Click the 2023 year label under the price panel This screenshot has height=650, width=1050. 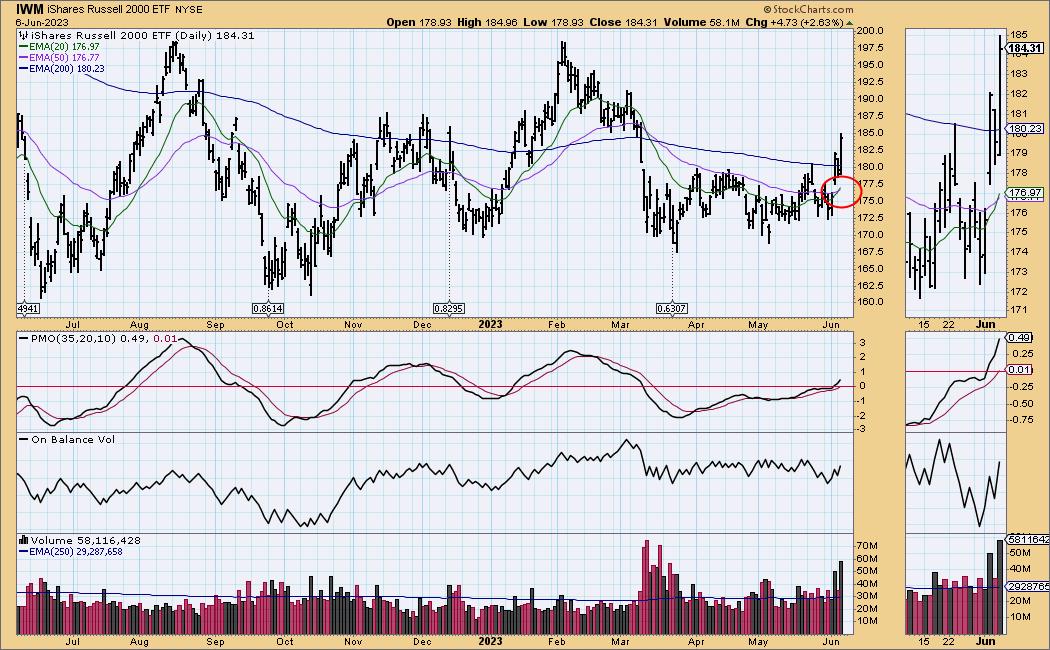pyautogui.click(x=490, y=325)
